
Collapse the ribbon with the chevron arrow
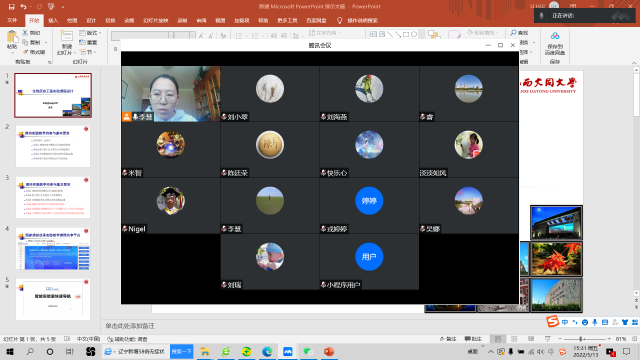[634, 62]
